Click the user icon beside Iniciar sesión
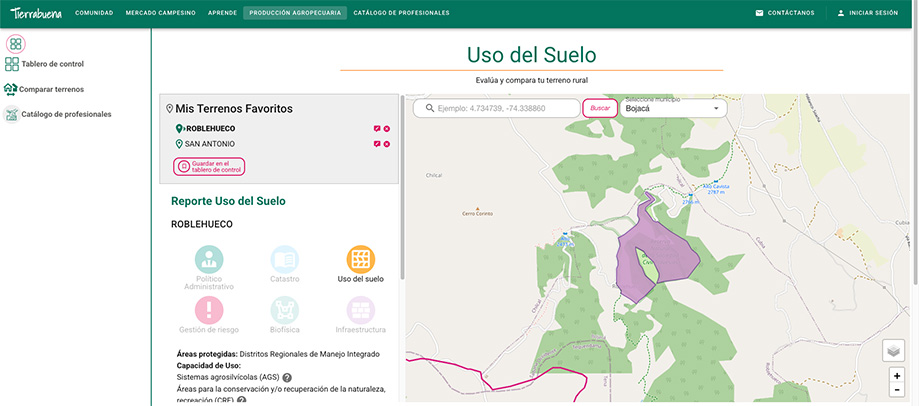The image size is (919, 406). 841,13
